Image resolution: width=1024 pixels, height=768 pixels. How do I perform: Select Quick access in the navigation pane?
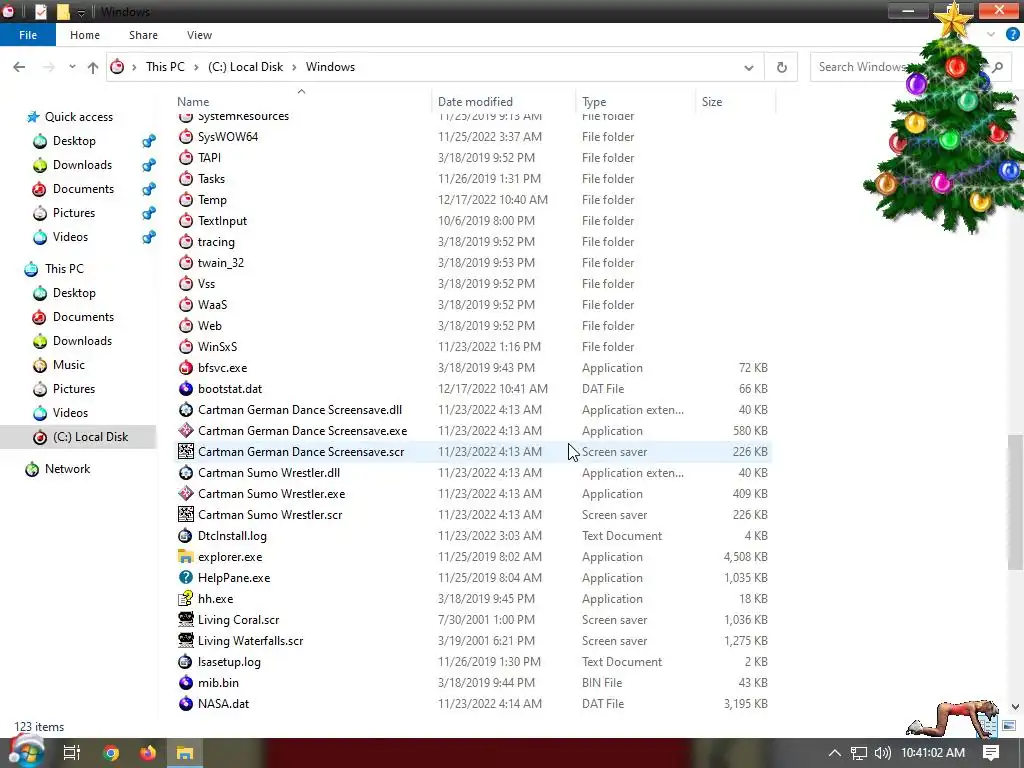pos(78,117)
